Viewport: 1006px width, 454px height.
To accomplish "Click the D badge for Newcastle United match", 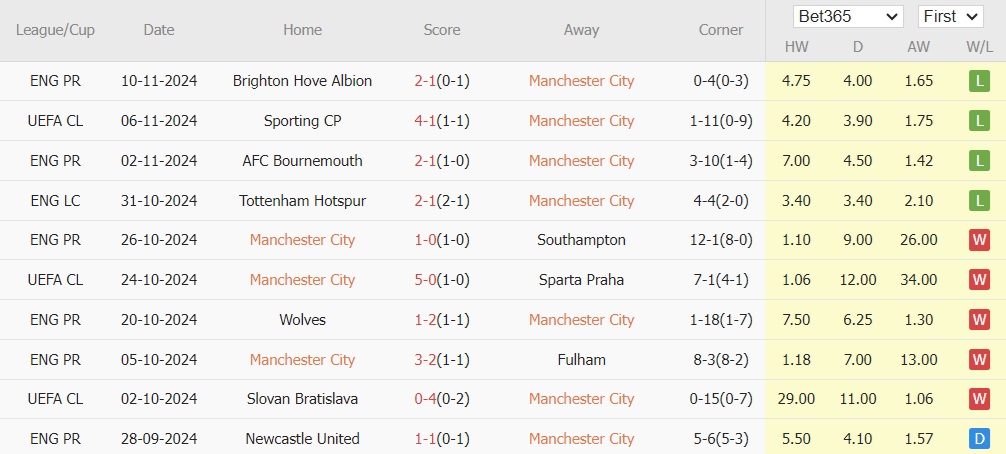I will point(977,439).
